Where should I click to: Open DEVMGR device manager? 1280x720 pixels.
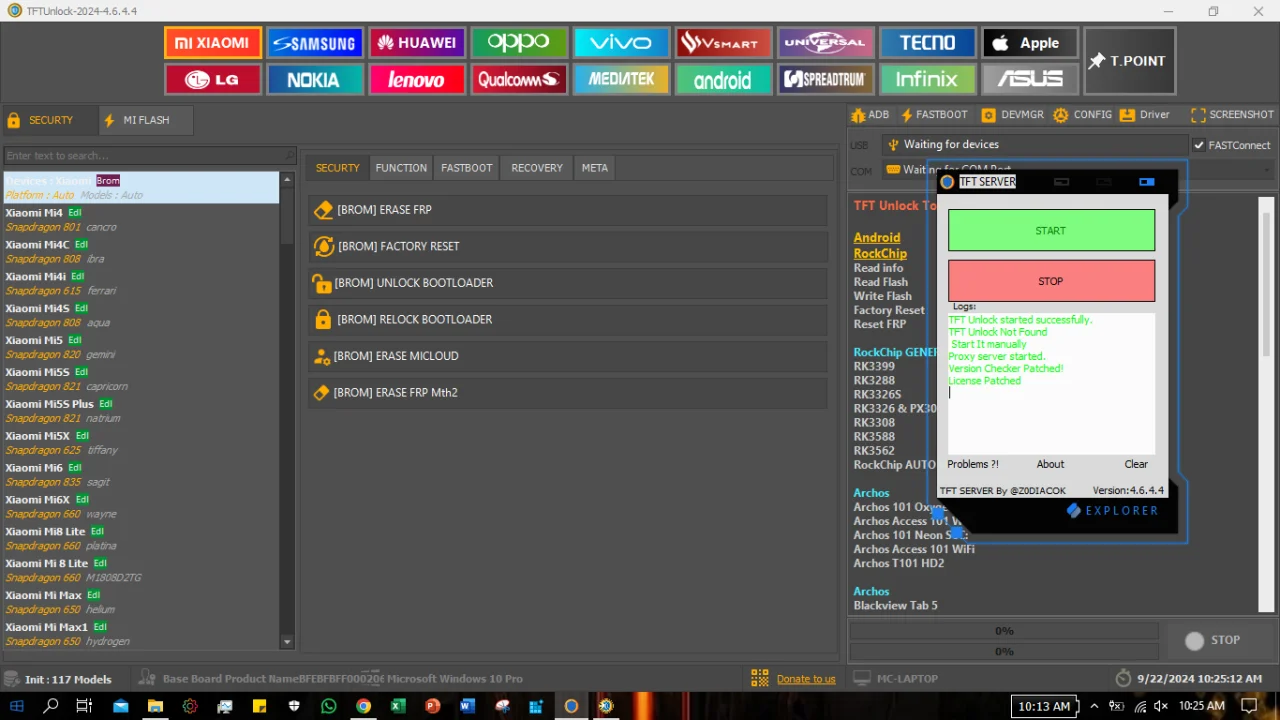[1013, 115]
